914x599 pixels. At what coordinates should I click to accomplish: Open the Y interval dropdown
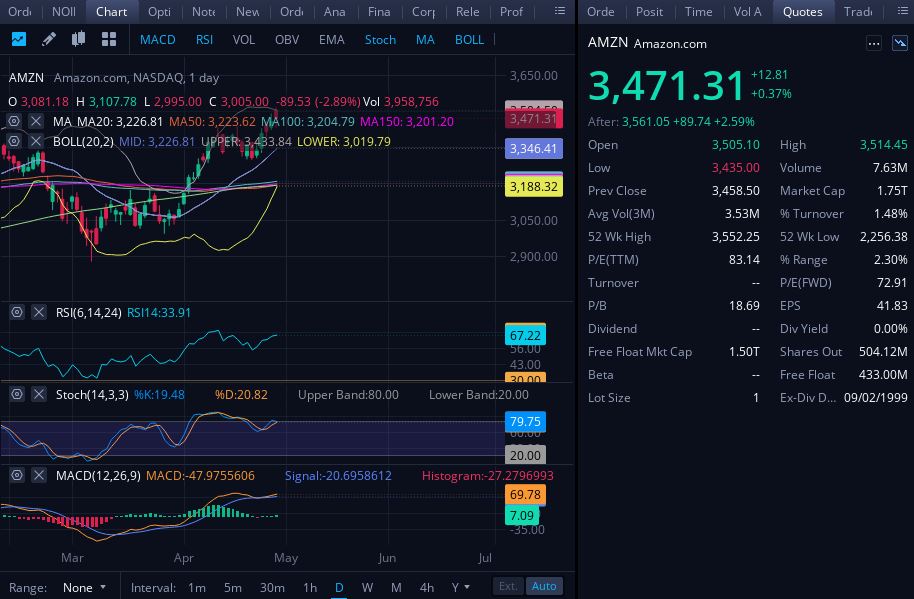tap(460, 587)
